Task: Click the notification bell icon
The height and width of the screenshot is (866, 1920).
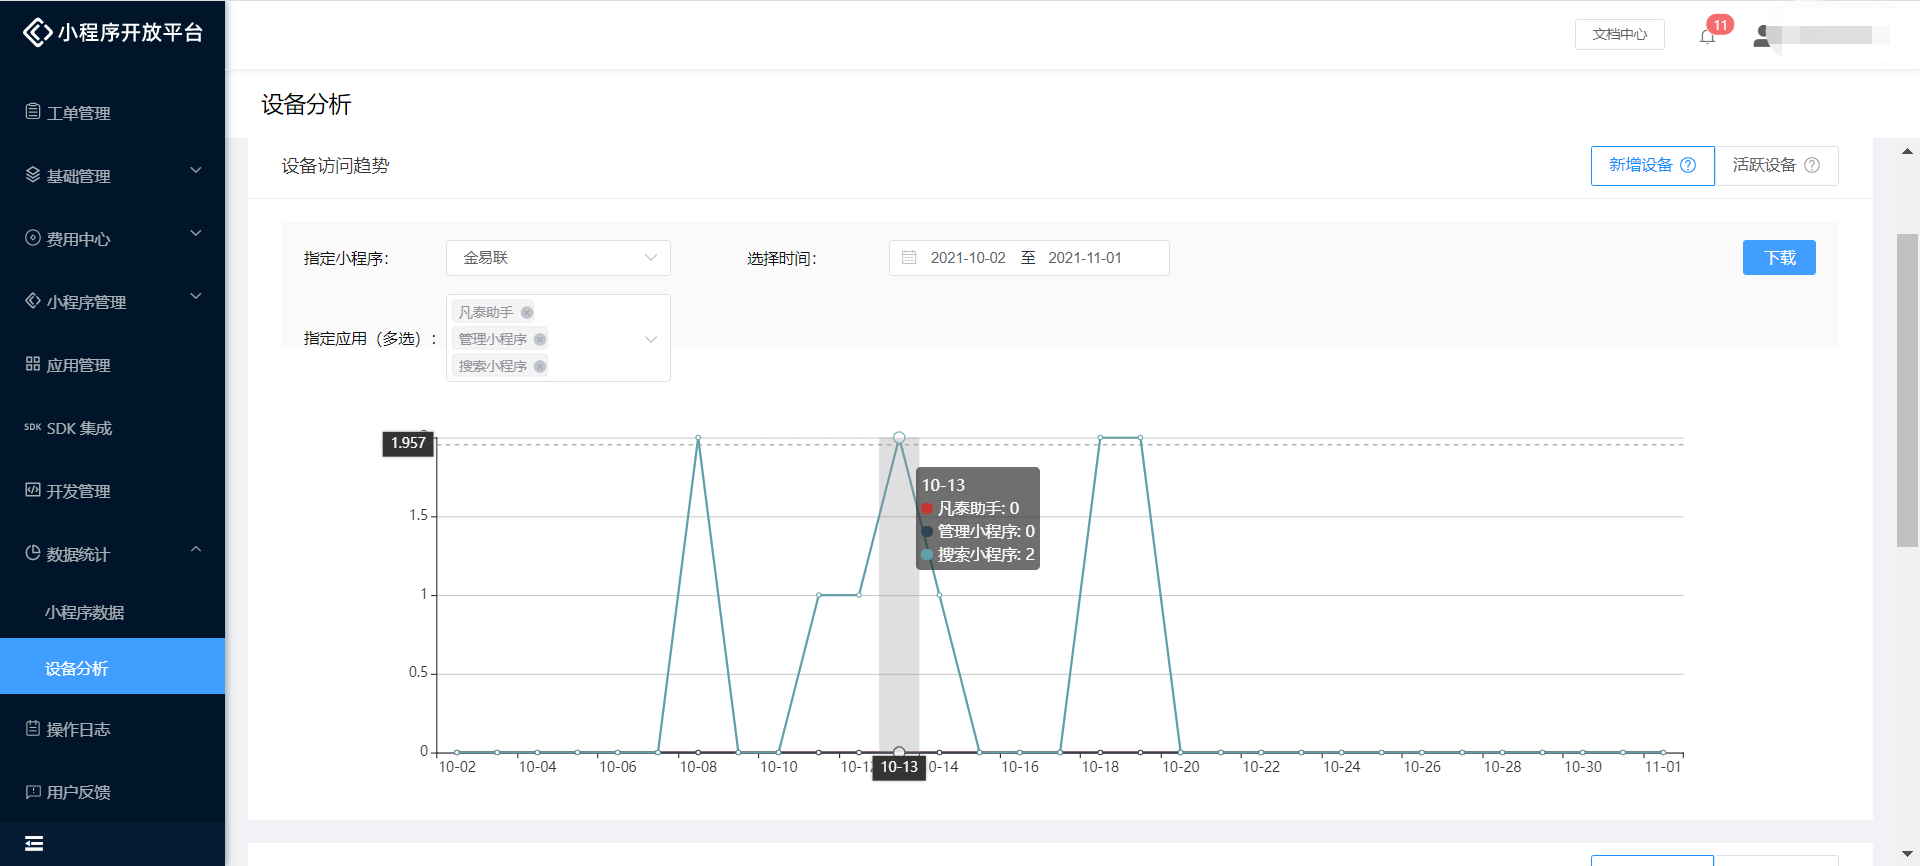Action: coord(1707,36)
